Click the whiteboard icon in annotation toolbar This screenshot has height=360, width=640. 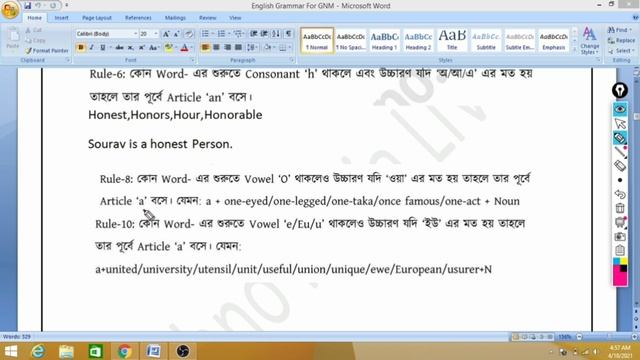[x=620, y=222]
